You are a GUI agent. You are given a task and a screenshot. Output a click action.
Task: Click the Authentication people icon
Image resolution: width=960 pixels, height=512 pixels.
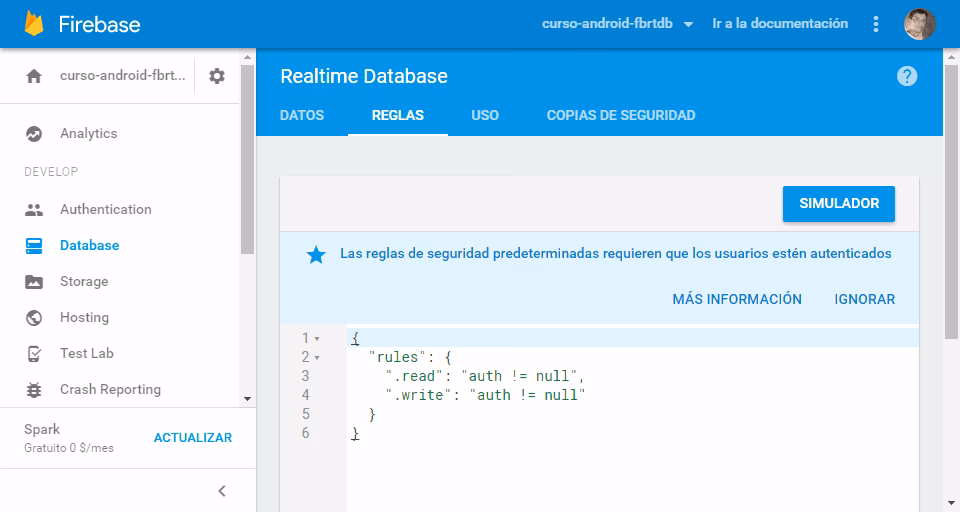click(34, 209)
